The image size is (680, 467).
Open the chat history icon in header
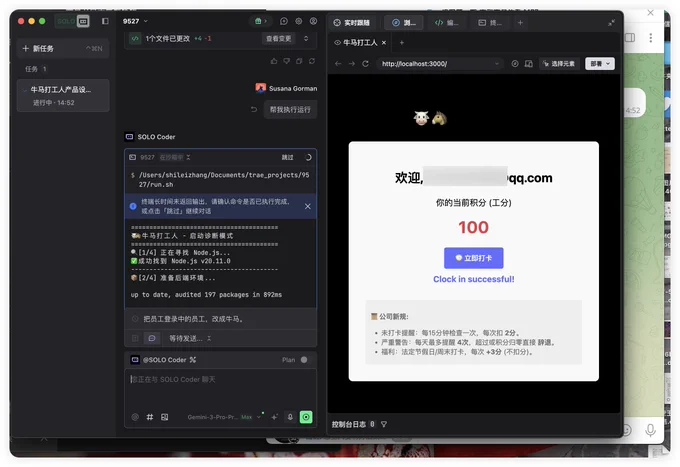click(x=284, y=21)
